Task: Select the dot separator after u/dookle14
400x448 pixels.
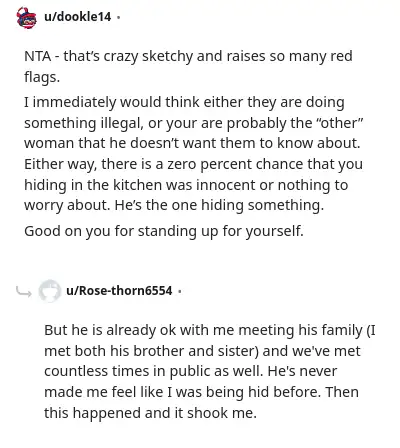Action: tap(118, 17)
